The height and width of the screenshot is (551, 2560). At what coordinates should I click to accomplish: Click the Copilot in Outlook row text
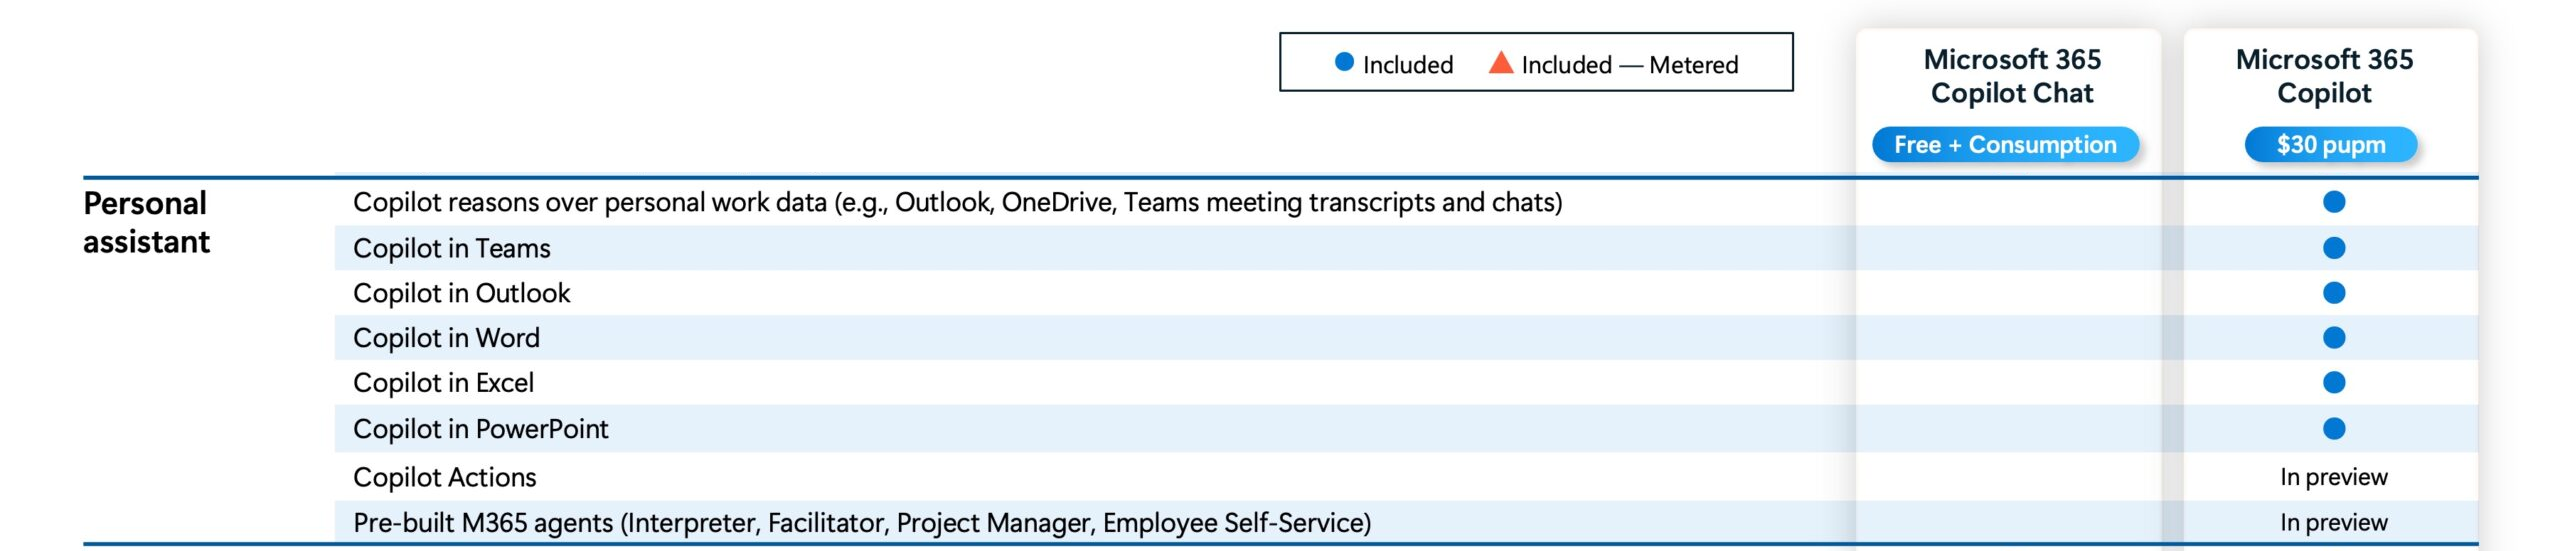coord(461,293)
